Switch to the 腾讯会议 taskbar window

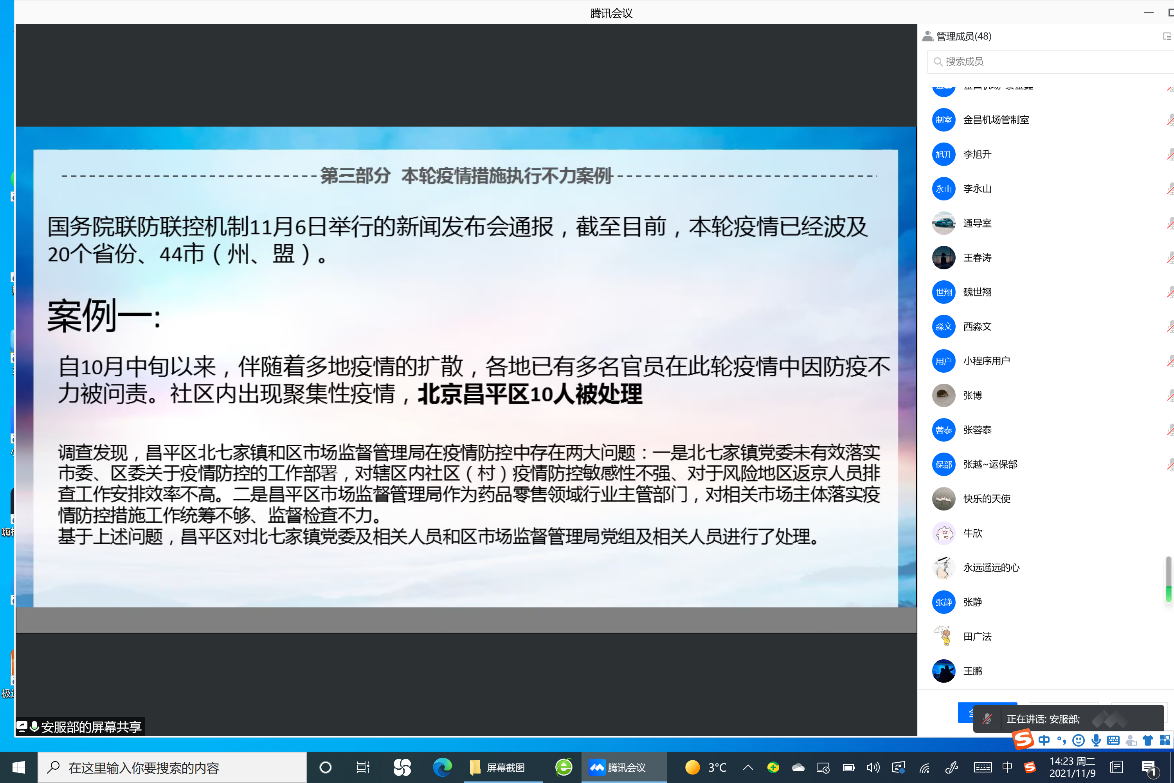tap(617, 767)
